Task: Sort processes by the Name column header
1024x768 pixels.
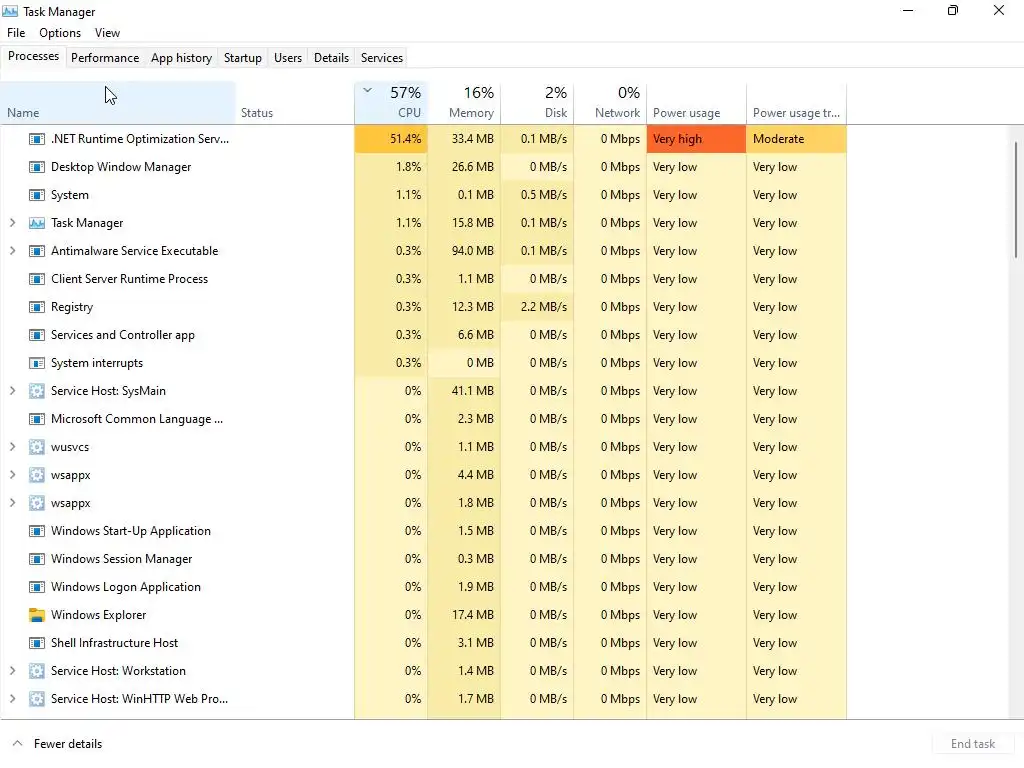Action: (x=118, y=103)
